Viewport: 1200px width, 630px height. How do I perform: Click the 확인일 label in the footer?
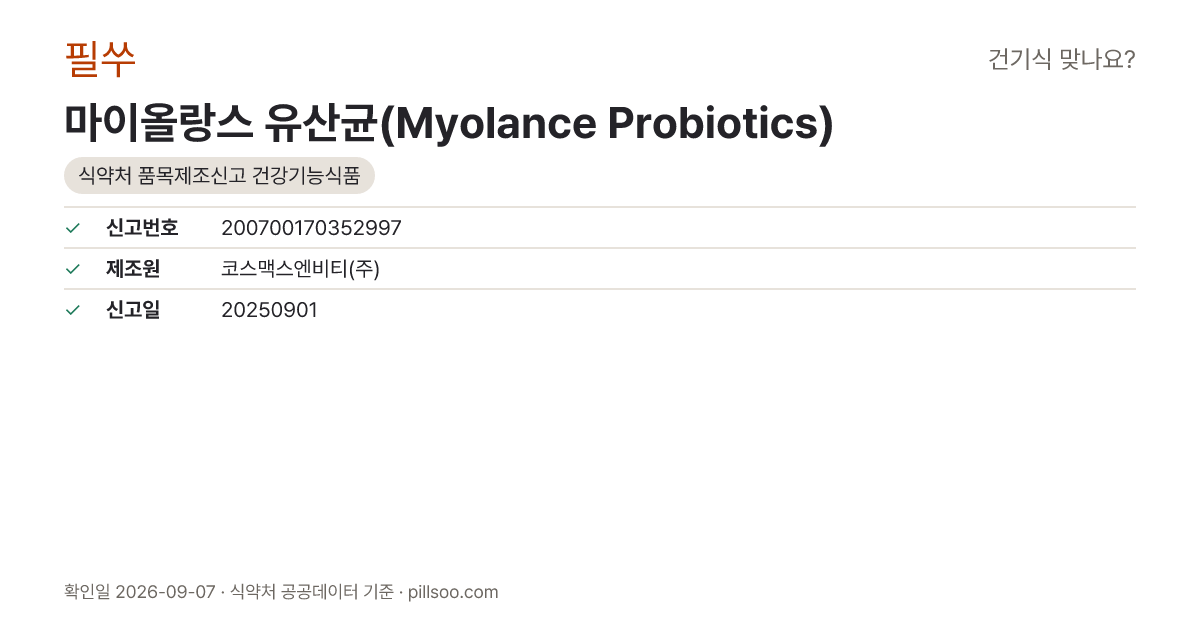click(x=87, y=592)
